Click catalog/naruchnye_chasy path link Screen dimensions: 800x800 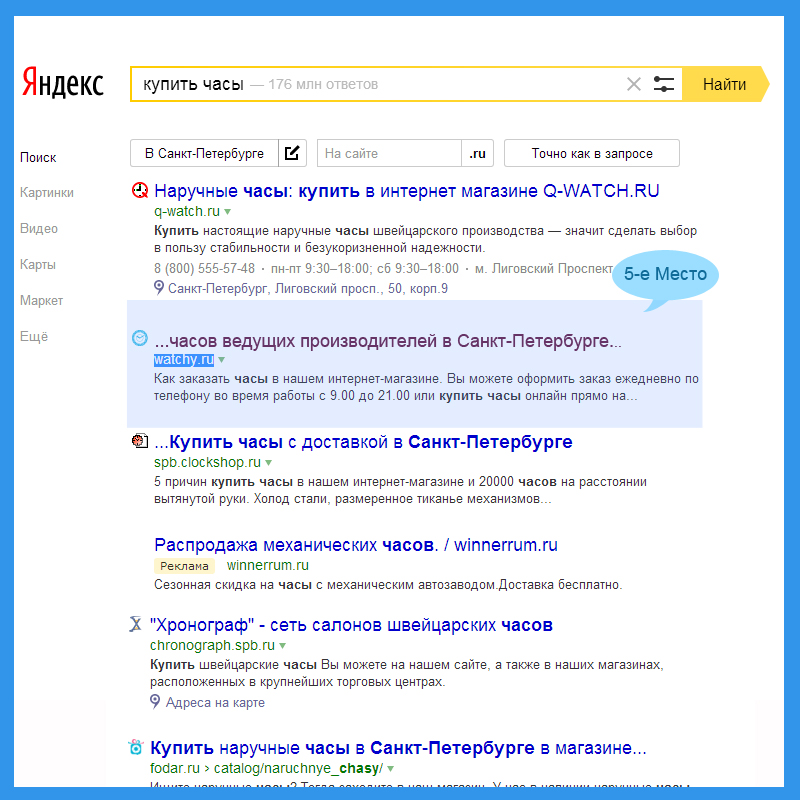pyautogui.click(x=298, y=768)
